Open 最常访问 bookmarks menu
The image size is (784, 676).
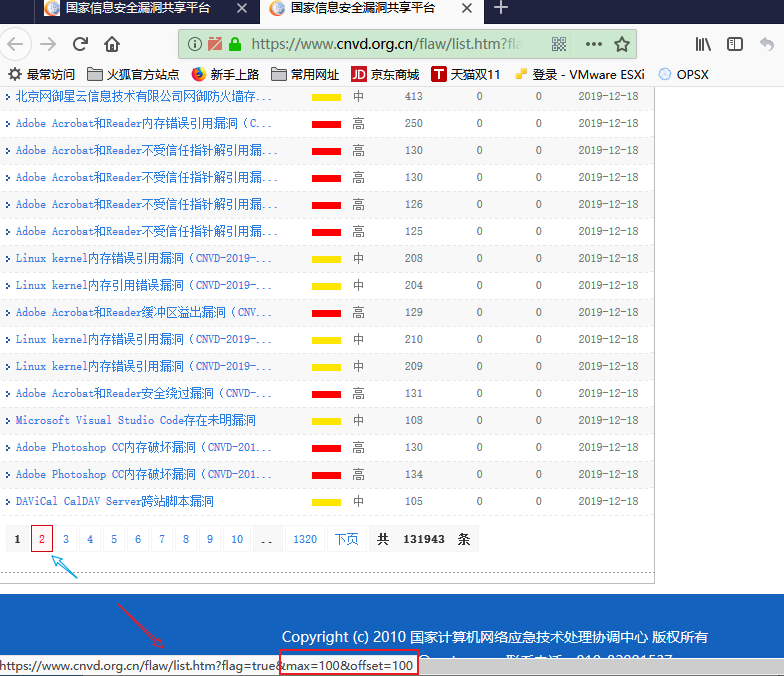coord(42,74)
